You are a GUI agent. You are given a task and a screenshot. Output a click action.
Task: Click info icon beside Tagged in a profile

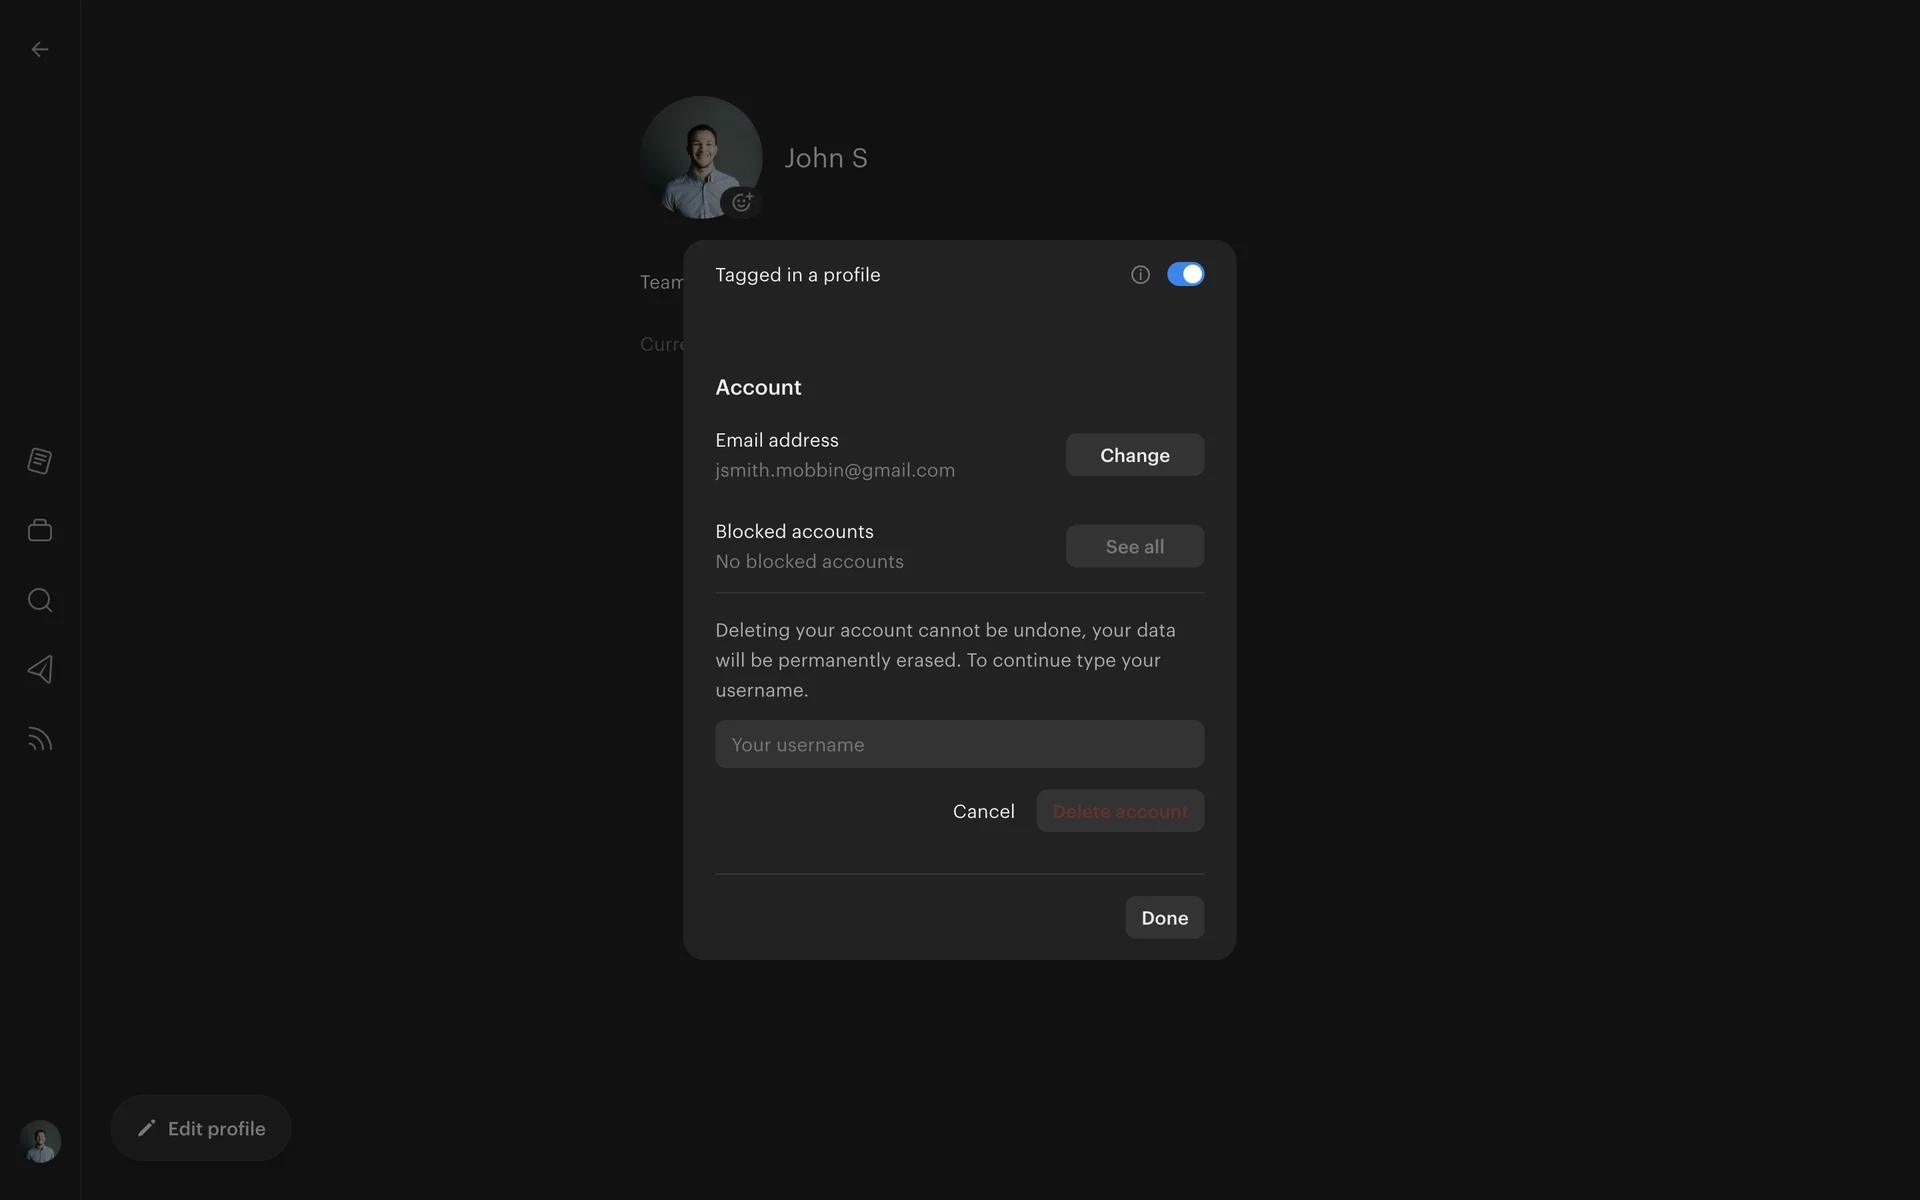(x=1140, y=275)
